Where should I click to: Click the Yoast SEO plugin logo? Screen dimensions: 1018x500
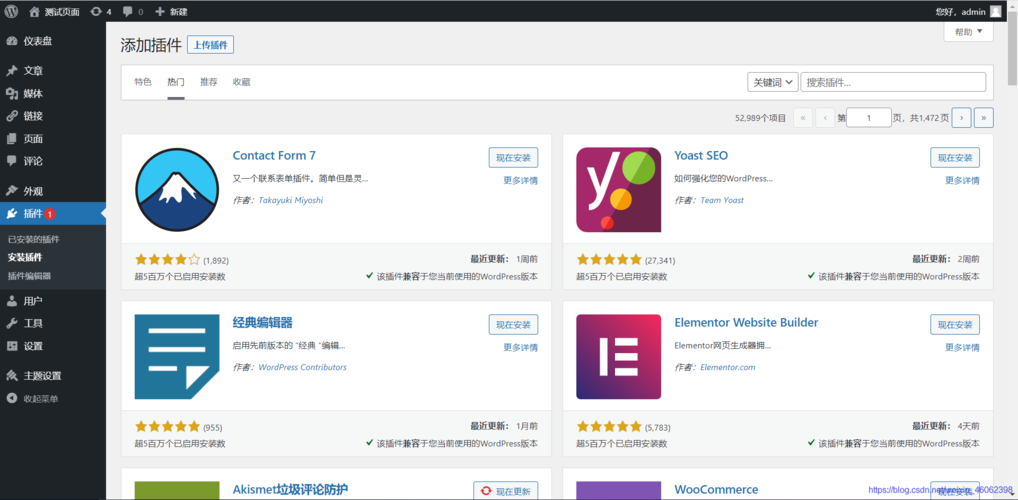[x=619, y=190]
